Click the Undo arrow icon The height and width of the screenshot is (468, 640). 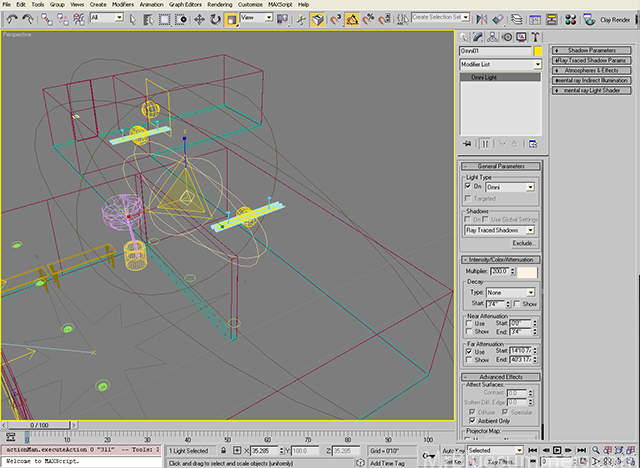[12, 19]
